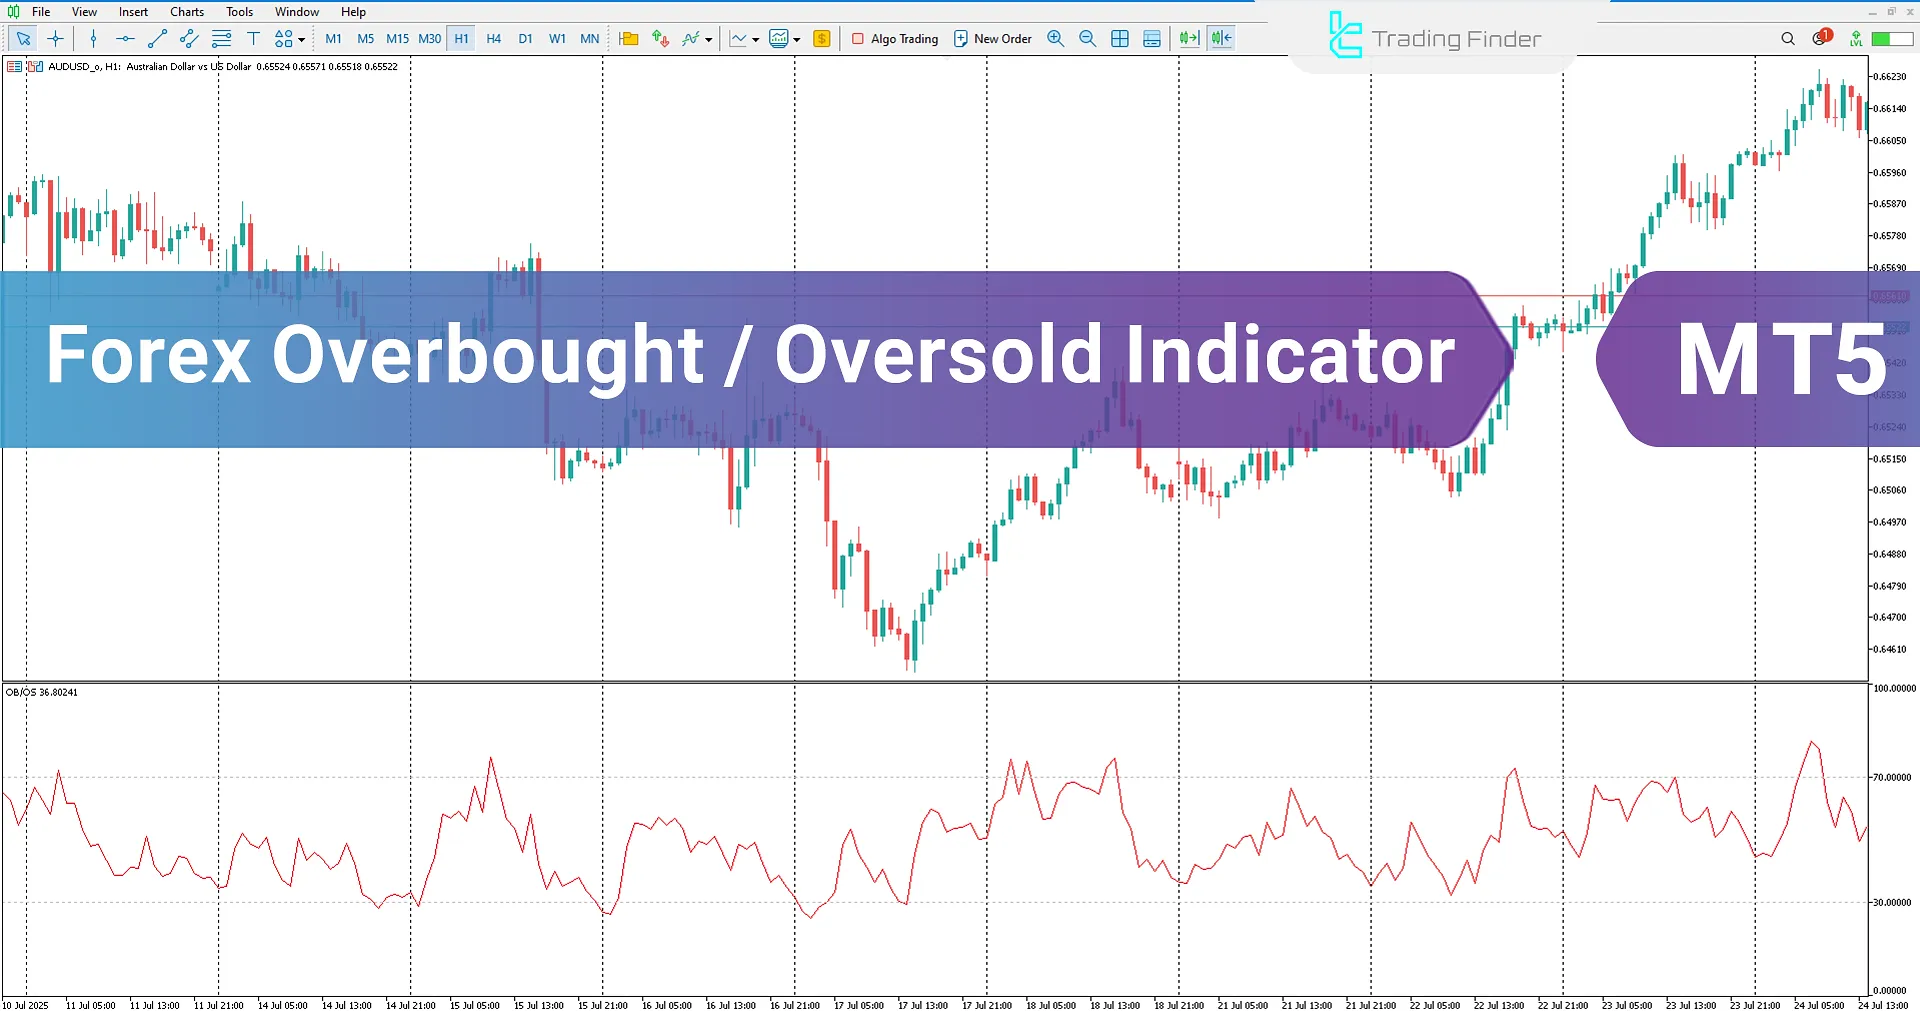The width and height of the screenshot is (1920, 1011).
Task: Click the MetaTrader application logo icon
Action: pos(13,12)
